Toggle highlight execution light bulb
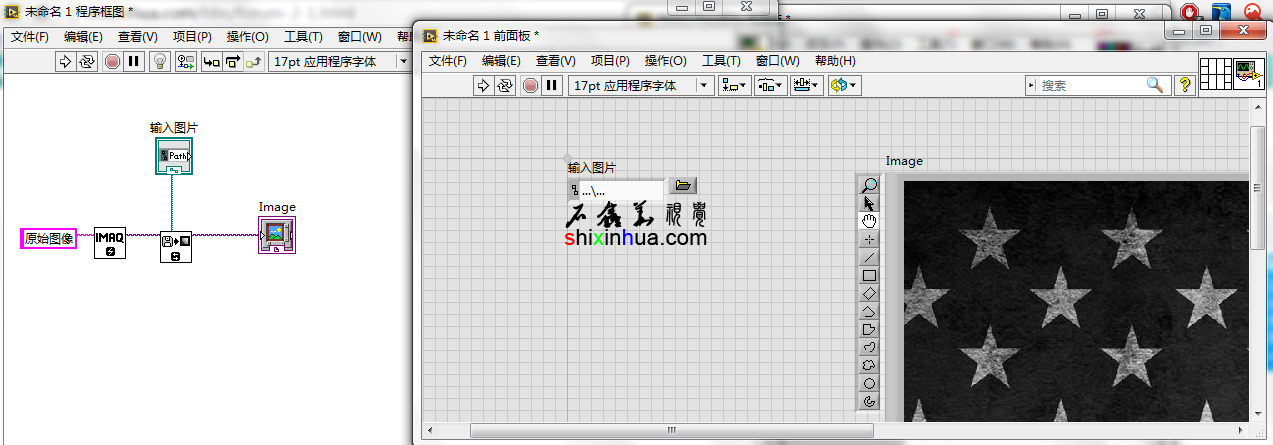The image size is (1273, 445). point(159,62)
